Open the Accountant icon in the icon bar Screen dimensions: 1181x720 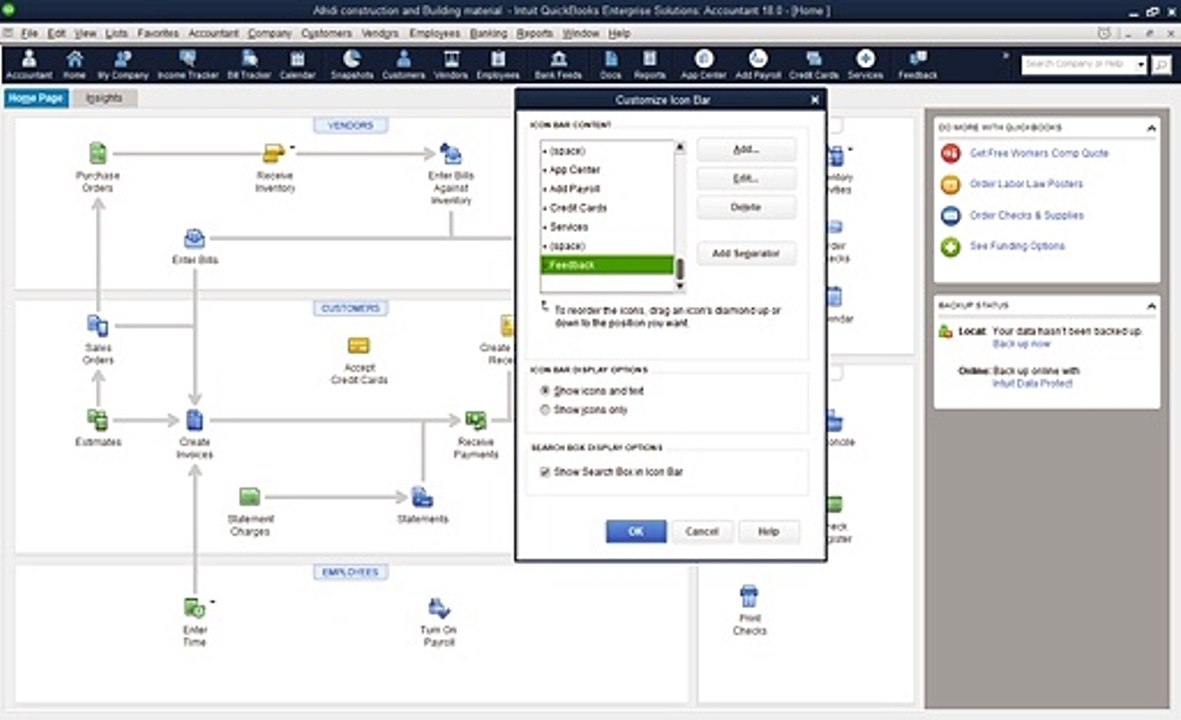tap(29, 64)
